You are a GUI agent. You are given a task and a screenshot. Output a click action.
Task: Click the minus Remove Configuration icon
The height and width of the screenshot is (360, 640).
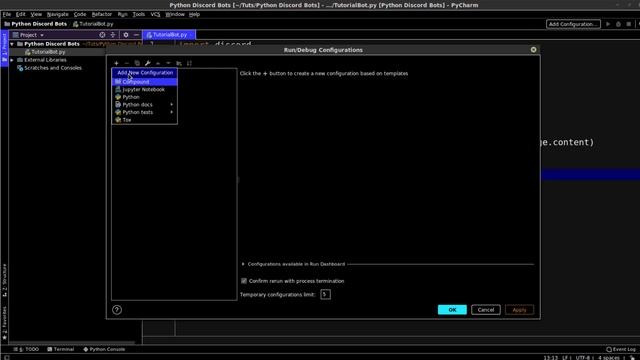coord(127,63)
